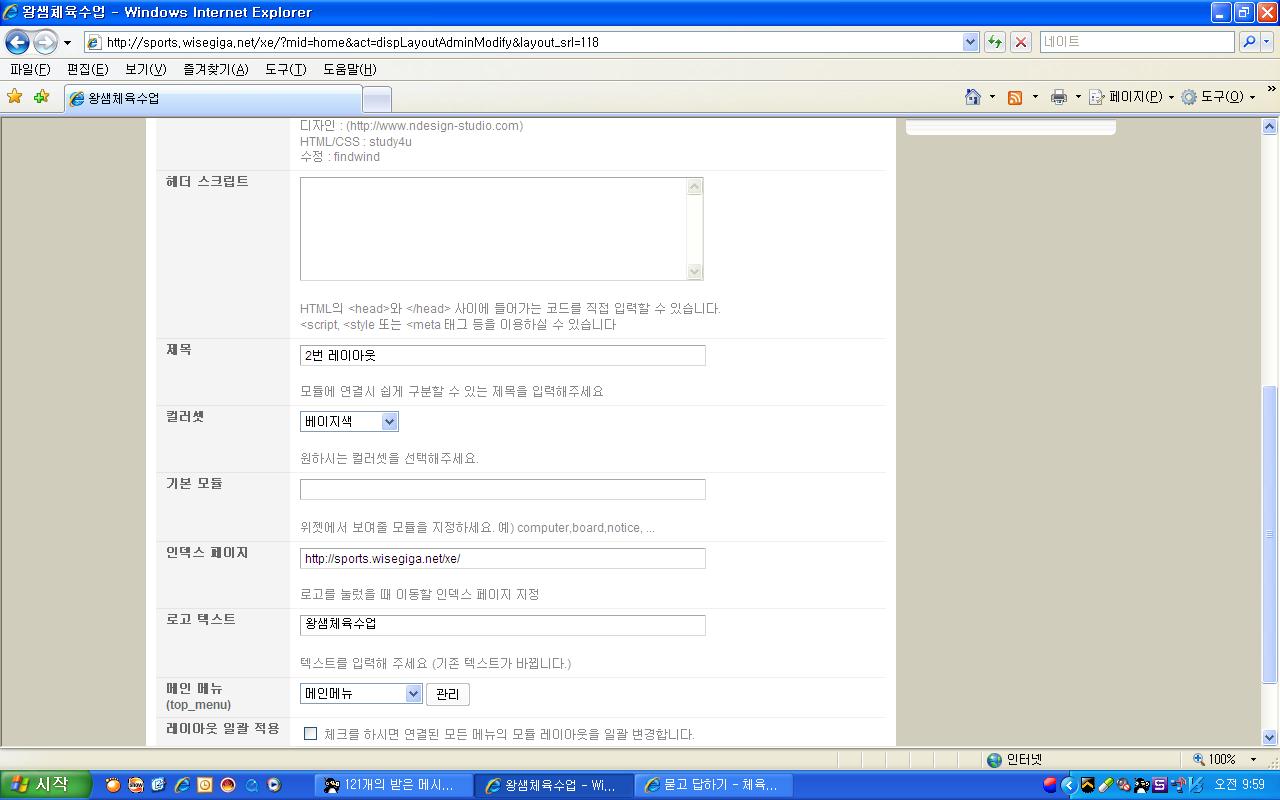This screenshot has height=800, width=1280.
Task: Toggle the 레이아웃 일괄 적용 checkbox
Action: click(310, 733)
